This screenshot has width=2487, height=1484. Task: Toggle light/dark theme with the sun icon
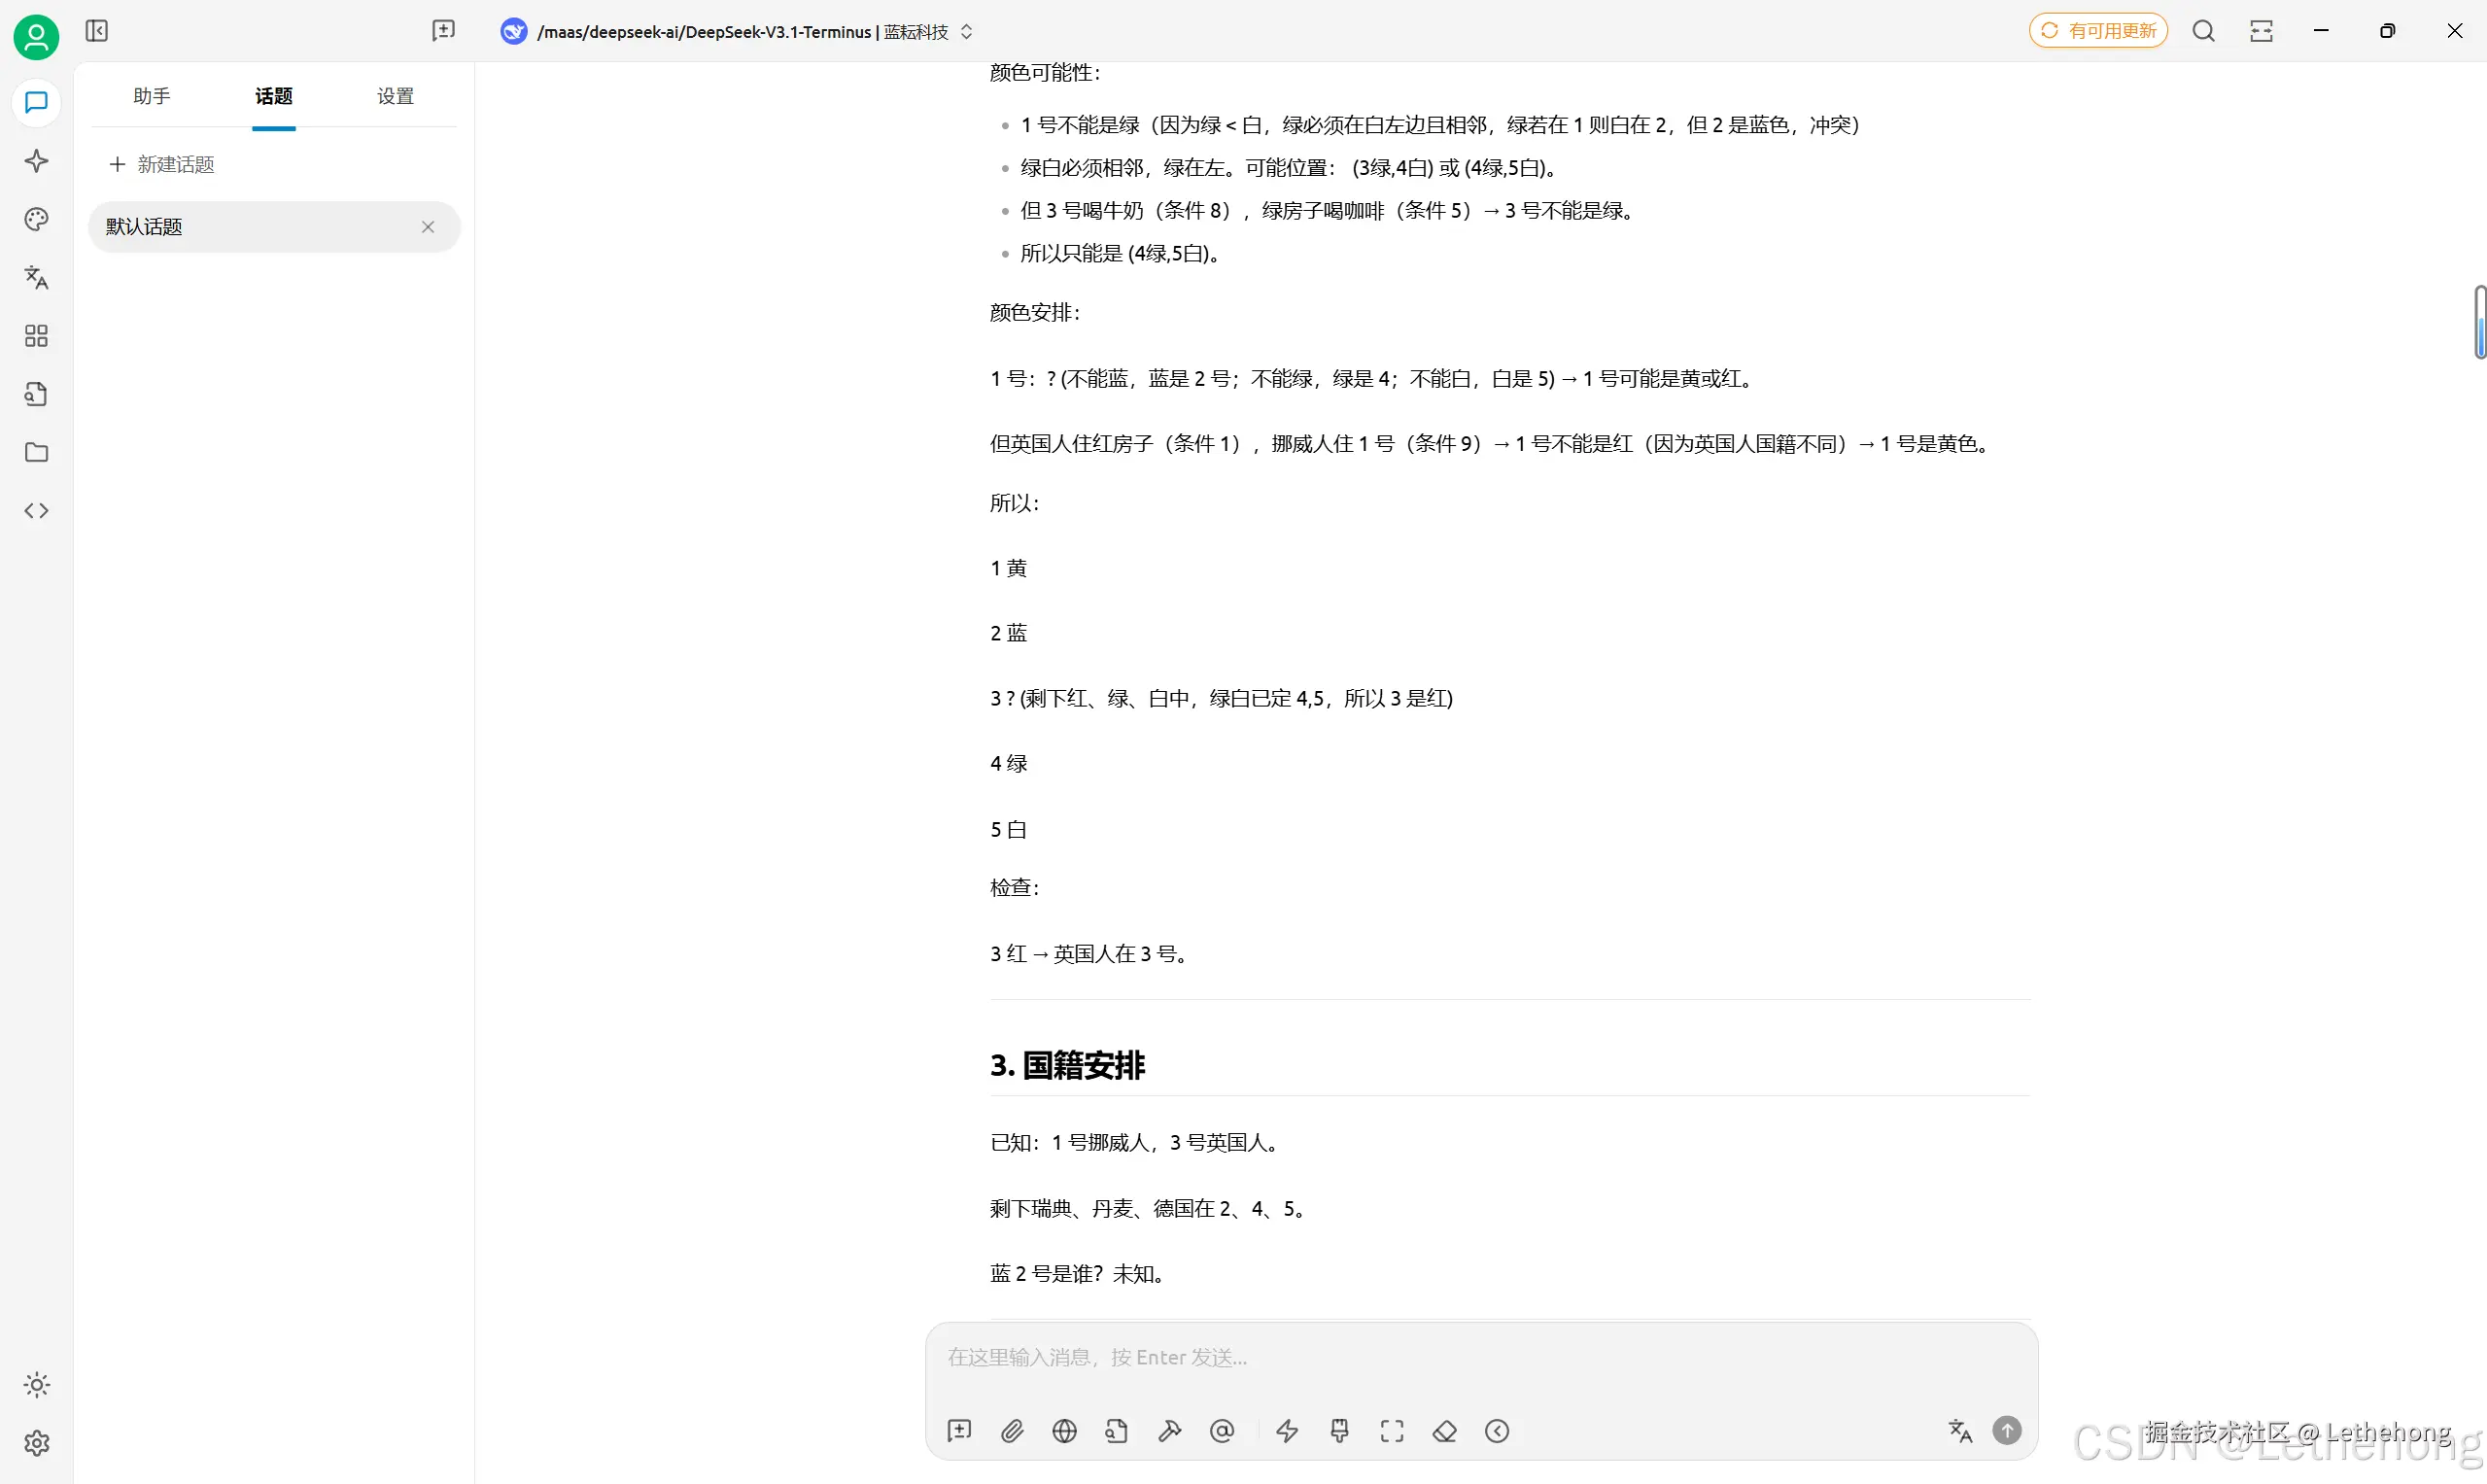point(36,1385)
